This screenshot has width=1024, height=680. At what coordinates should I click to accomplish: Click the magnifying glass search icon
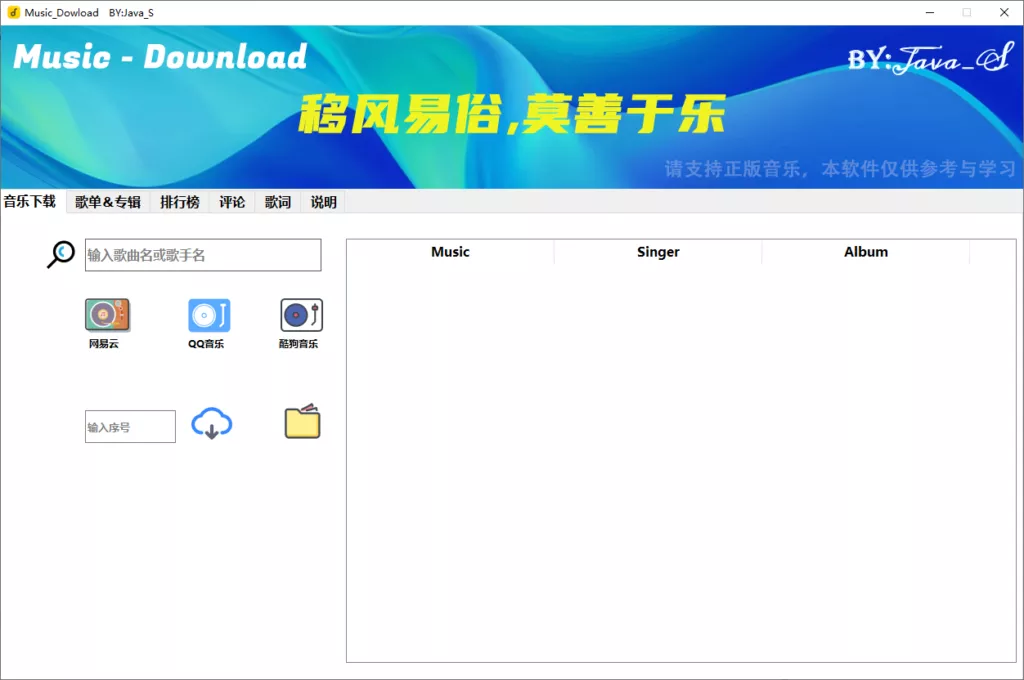click(61, 254)
